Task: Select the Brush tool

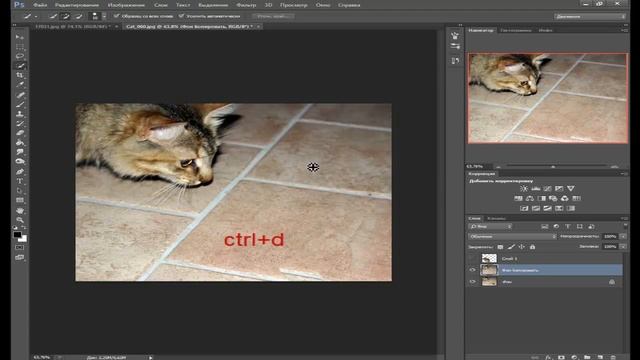Action: point(20,104)
